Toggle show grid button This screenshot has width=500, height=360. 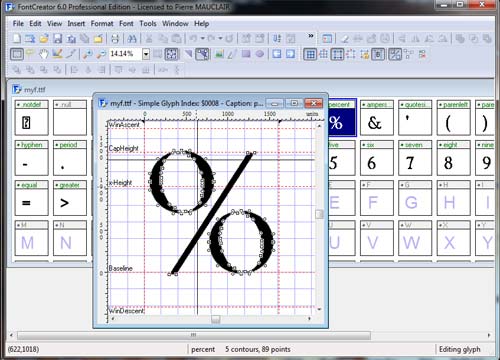pos(310,54)
